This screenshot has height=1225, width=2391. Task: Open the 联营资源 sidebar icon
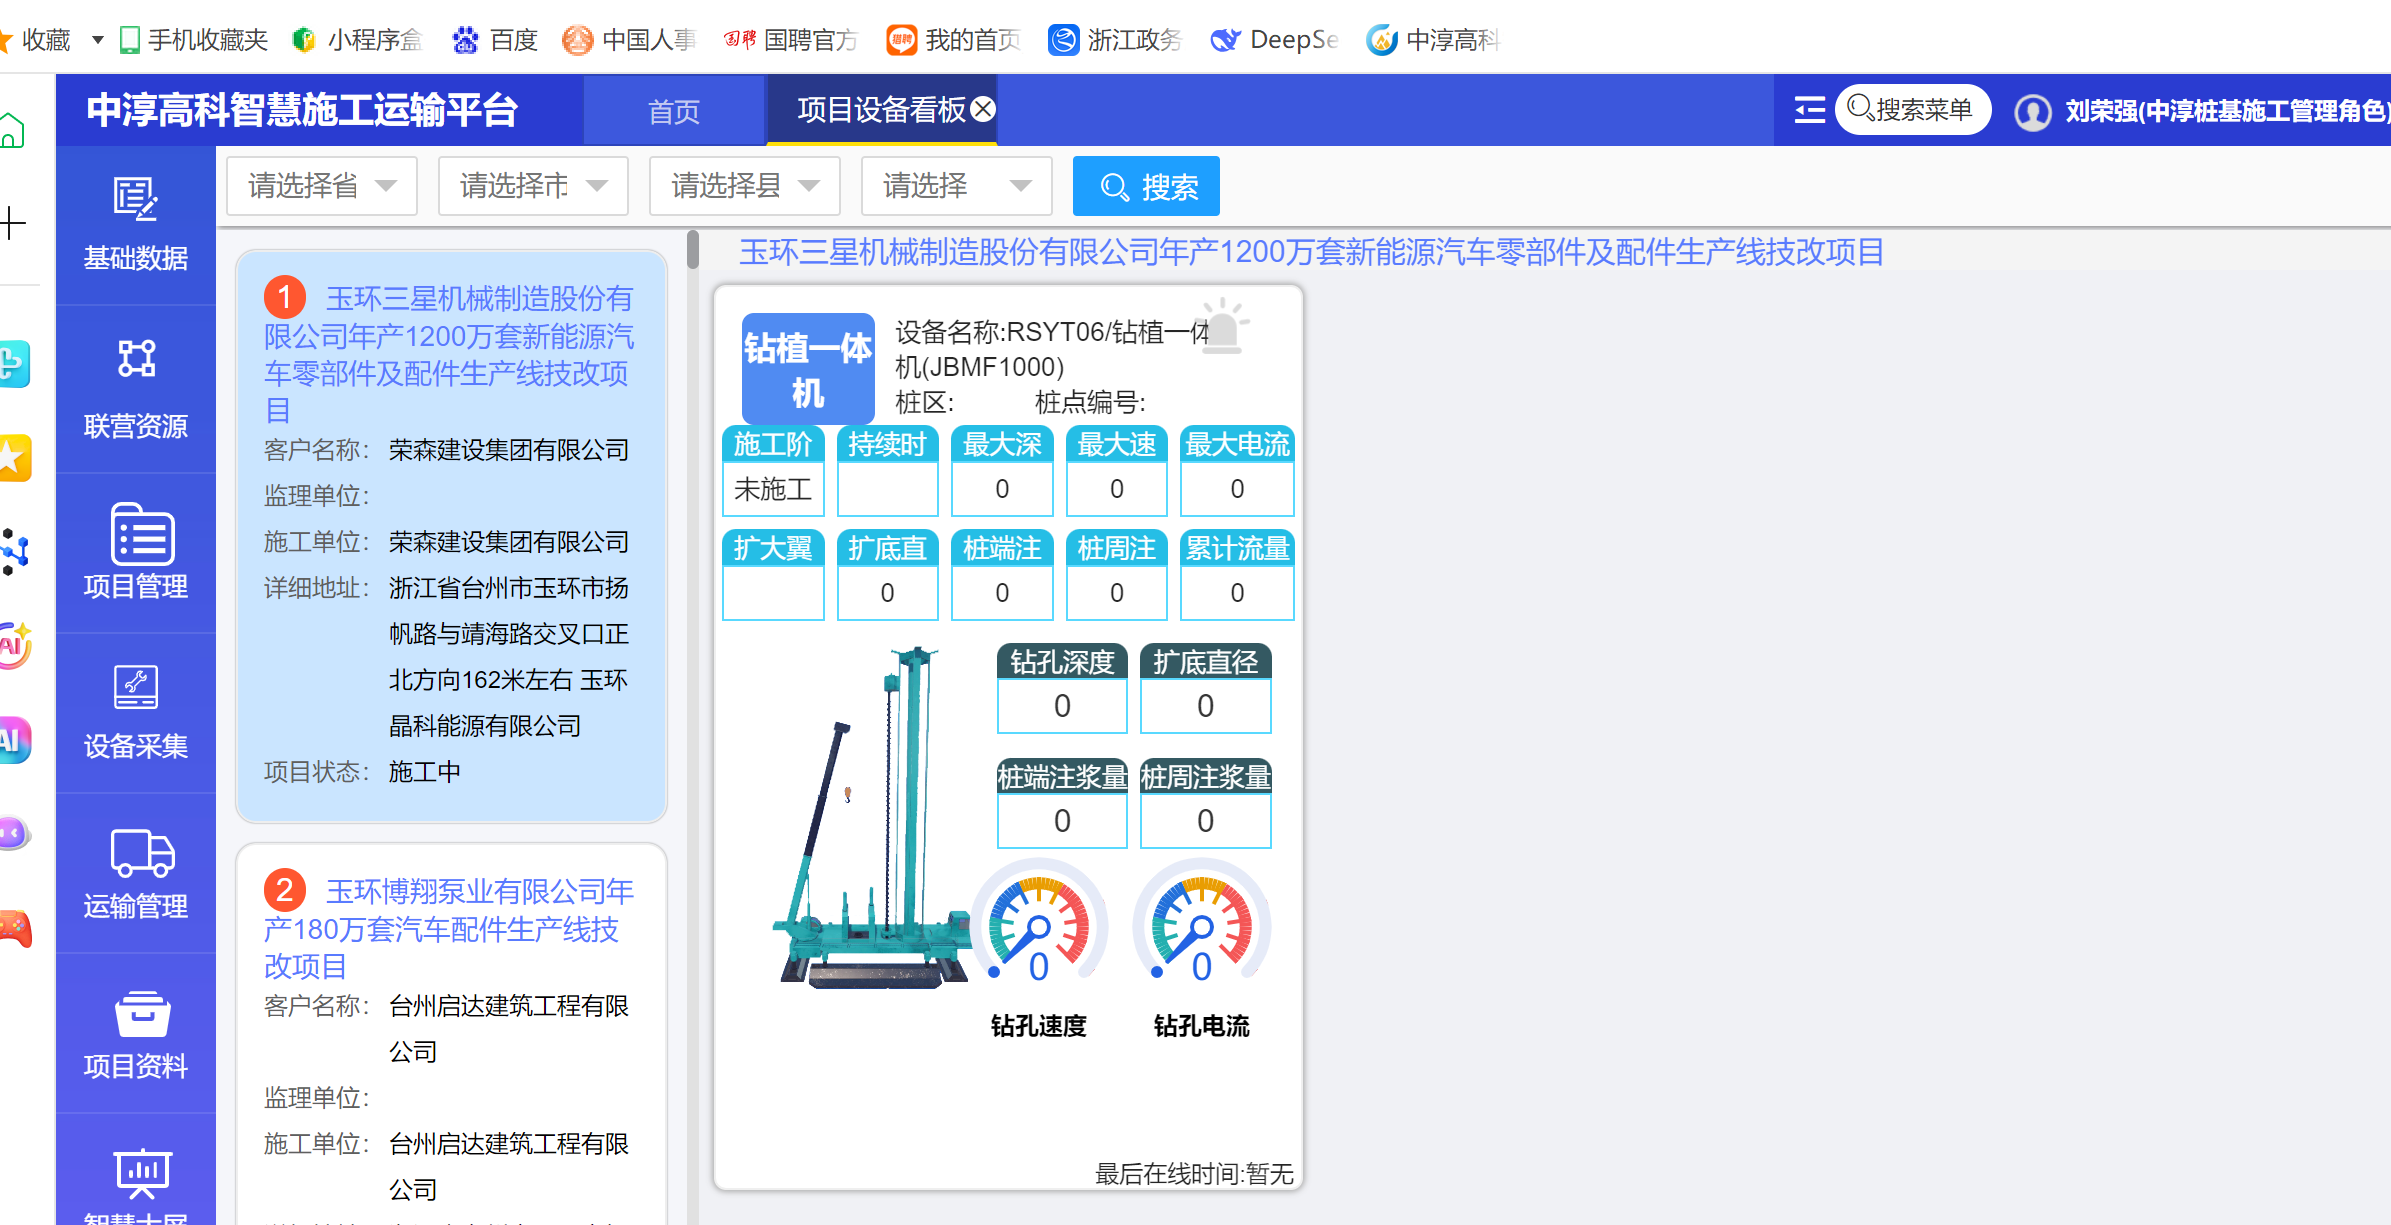coord(136,359)
